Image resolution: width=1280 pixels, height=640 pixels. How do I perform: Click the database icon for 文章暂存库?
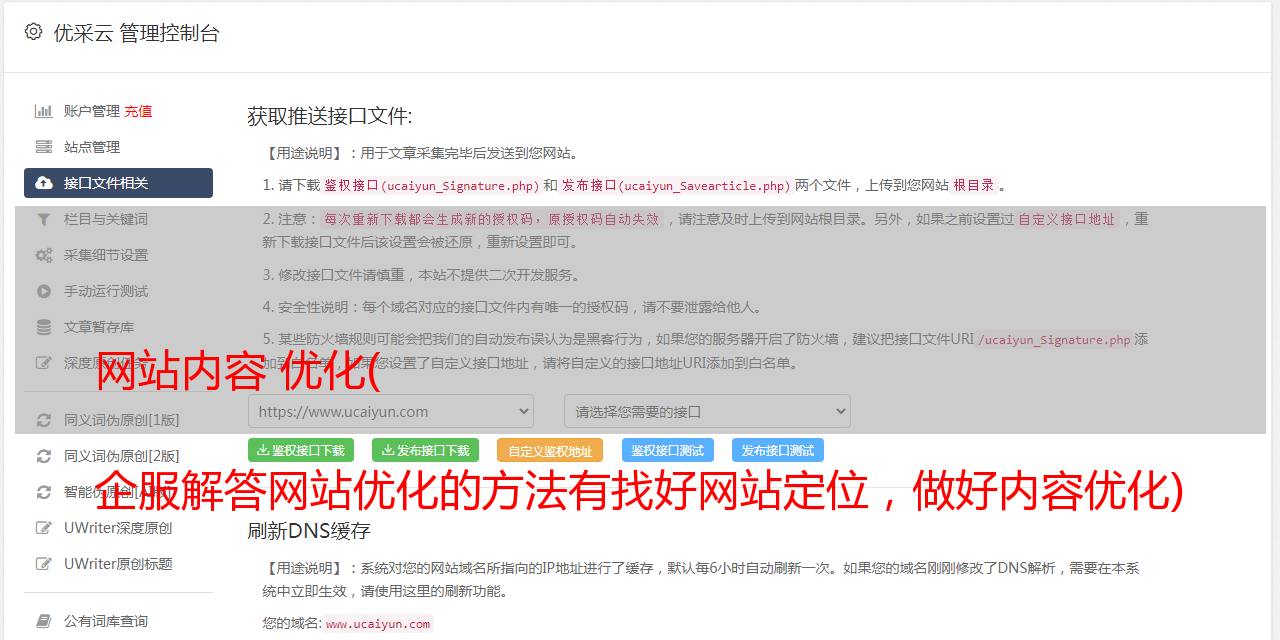pos(44,327)
